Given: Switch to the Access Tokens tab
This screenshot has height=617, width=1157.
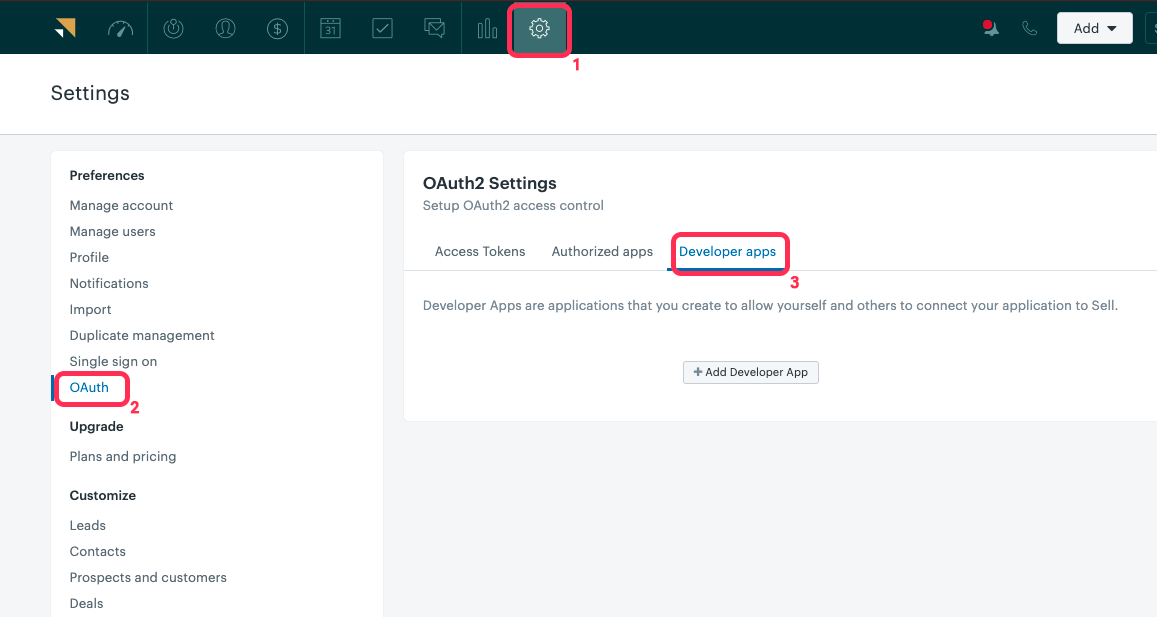Looking at the screenshot, I should 480,252.
